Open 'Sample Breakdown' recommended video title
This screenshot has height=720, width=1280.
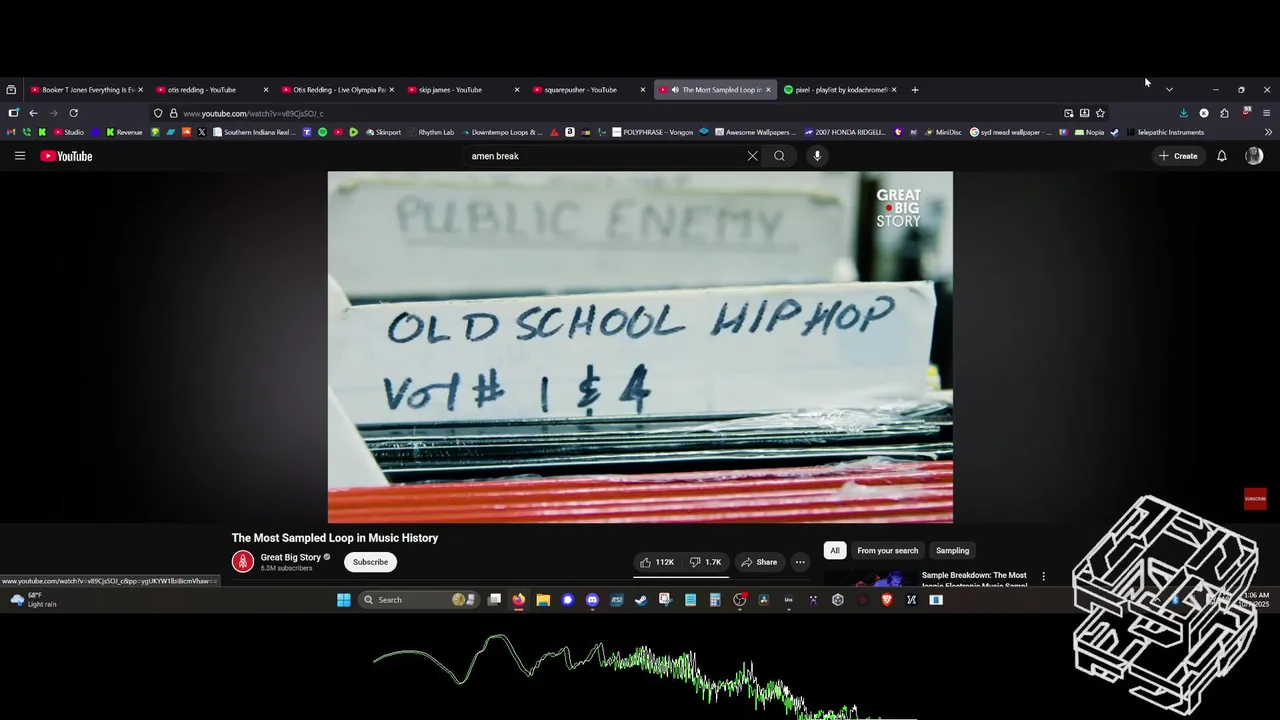click(x=974, y=580)
